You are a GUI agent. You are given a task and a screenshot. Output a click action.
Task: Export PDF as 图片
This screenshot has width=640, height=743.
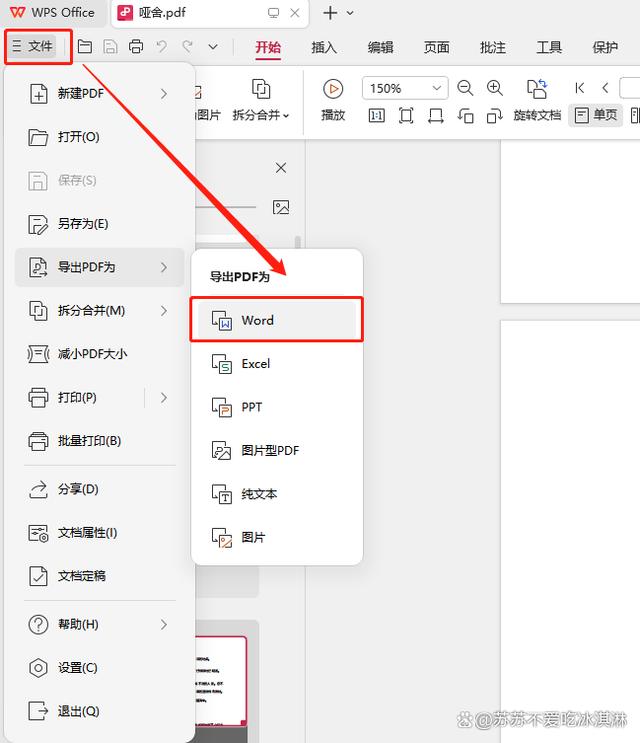[x=277, y=537]
